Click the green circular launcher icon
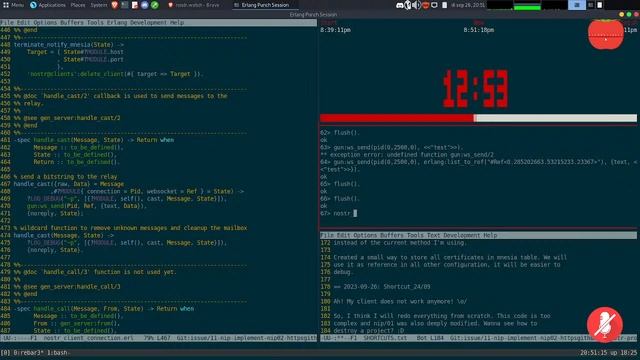The width and height of the screenshot is (640, 360). tap(155, 5)
